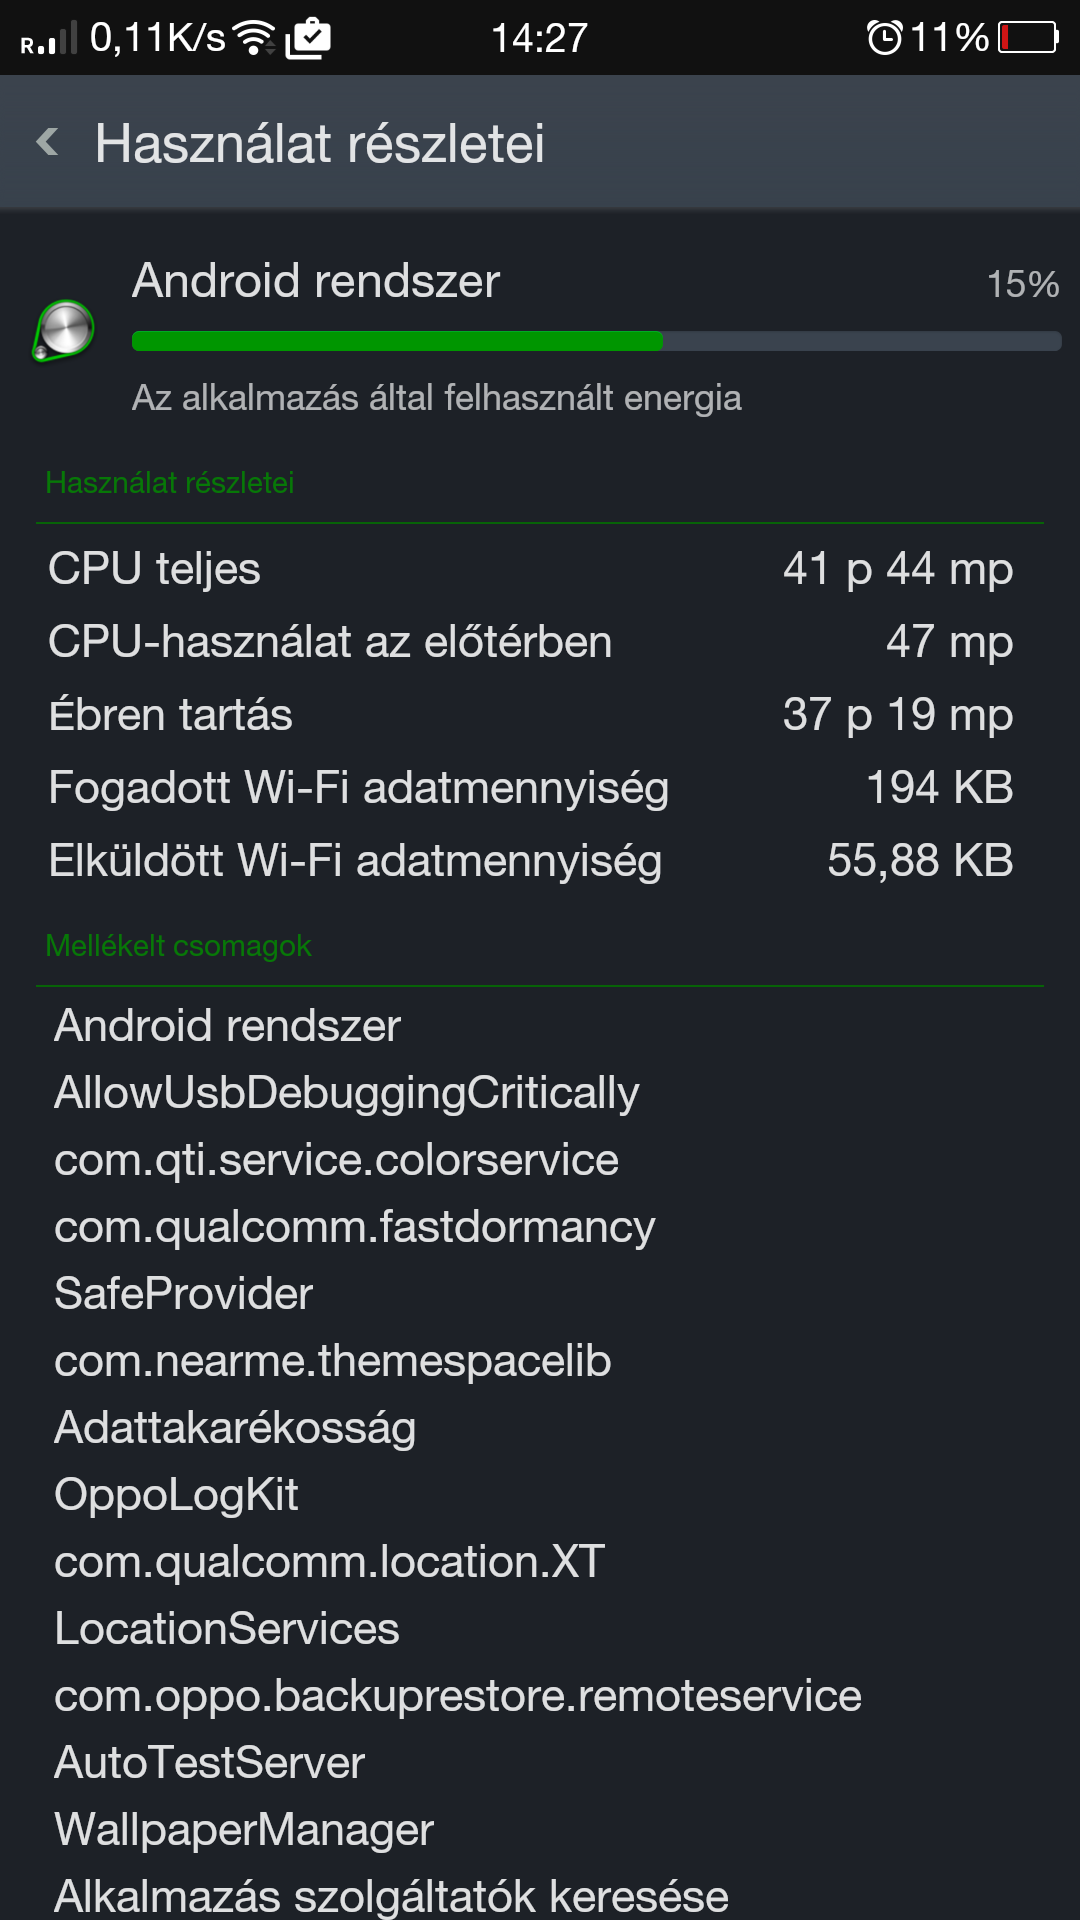This screenshot has height=1920, width=1080.
Task: Tap the cellular signal strength icon
Action: tap(48, 38)
